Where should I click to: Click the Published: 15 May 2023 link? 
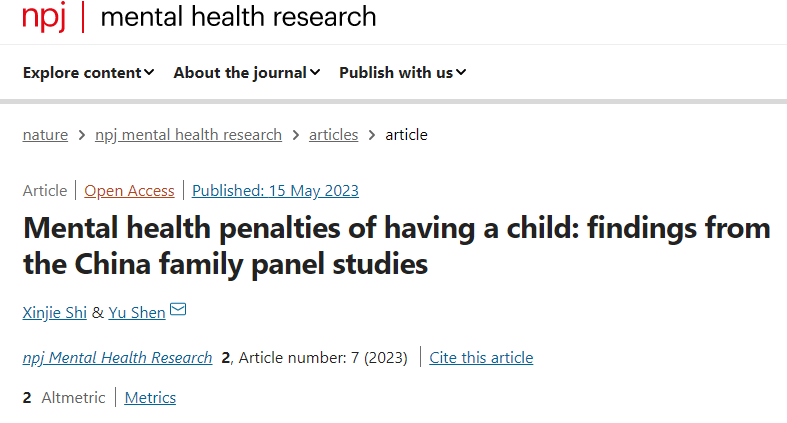[x=275, y=191]
